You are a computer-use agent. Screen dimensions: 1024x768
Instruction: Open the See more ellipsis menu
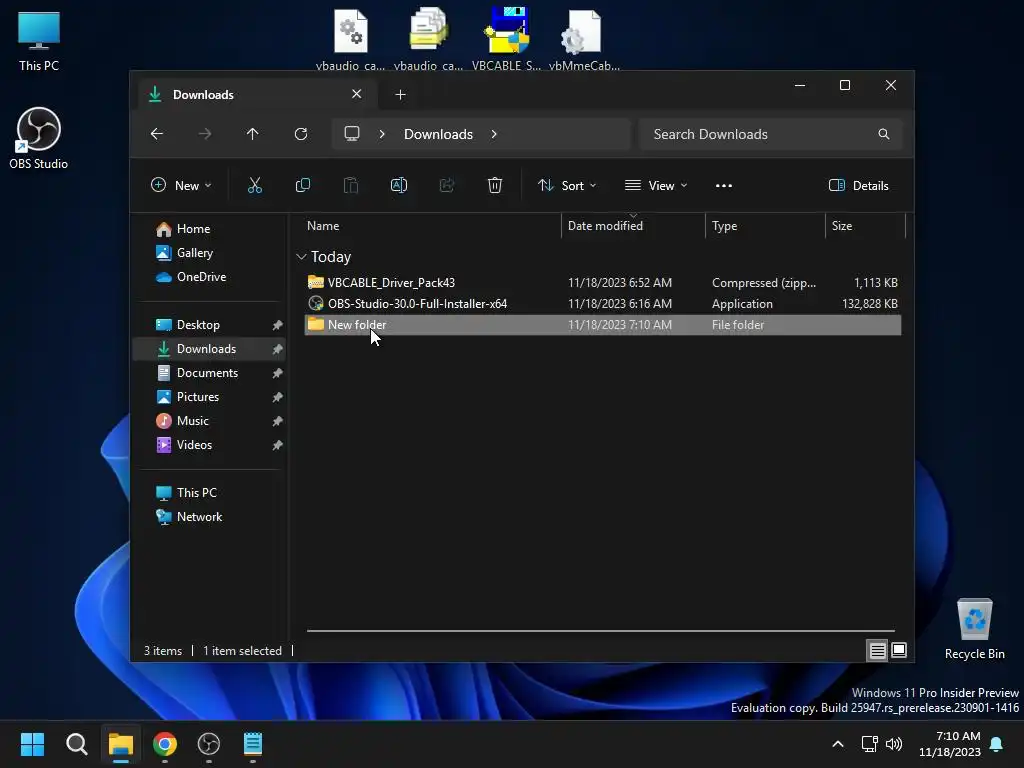tap(724, 185)
